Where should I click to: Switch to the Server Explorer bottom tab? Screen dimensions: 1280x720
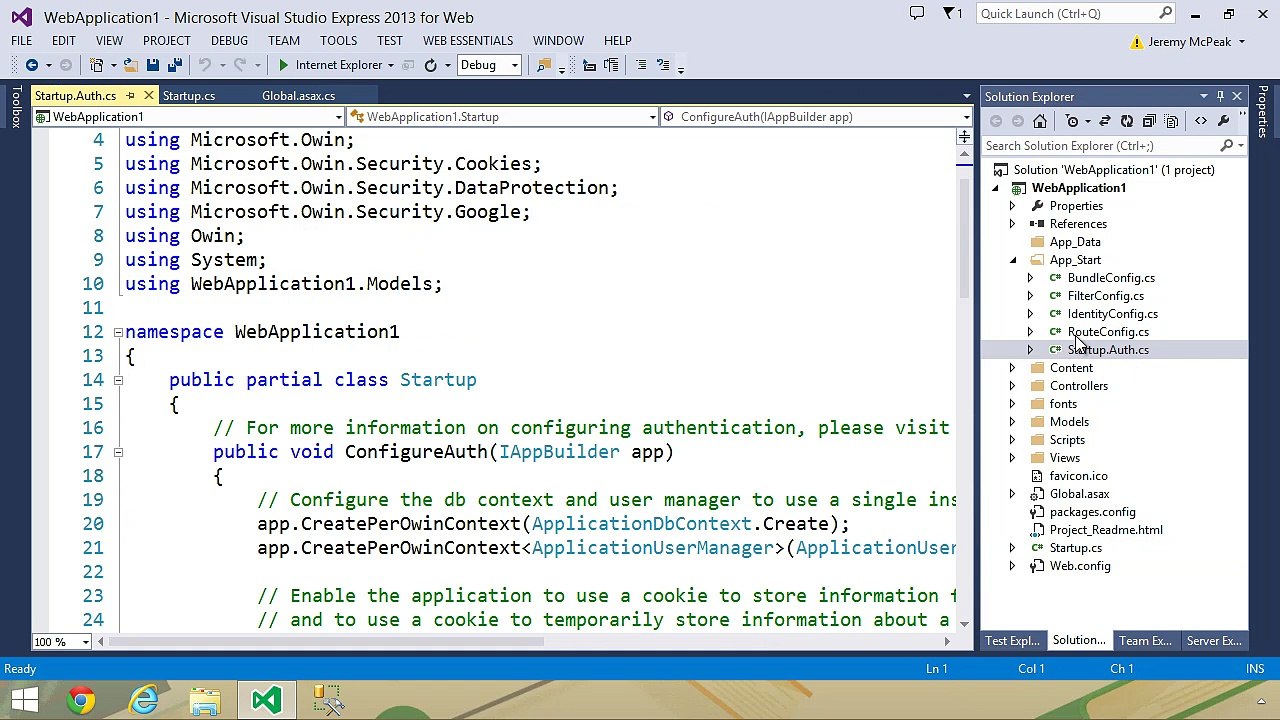click(x=1213, y=641)
